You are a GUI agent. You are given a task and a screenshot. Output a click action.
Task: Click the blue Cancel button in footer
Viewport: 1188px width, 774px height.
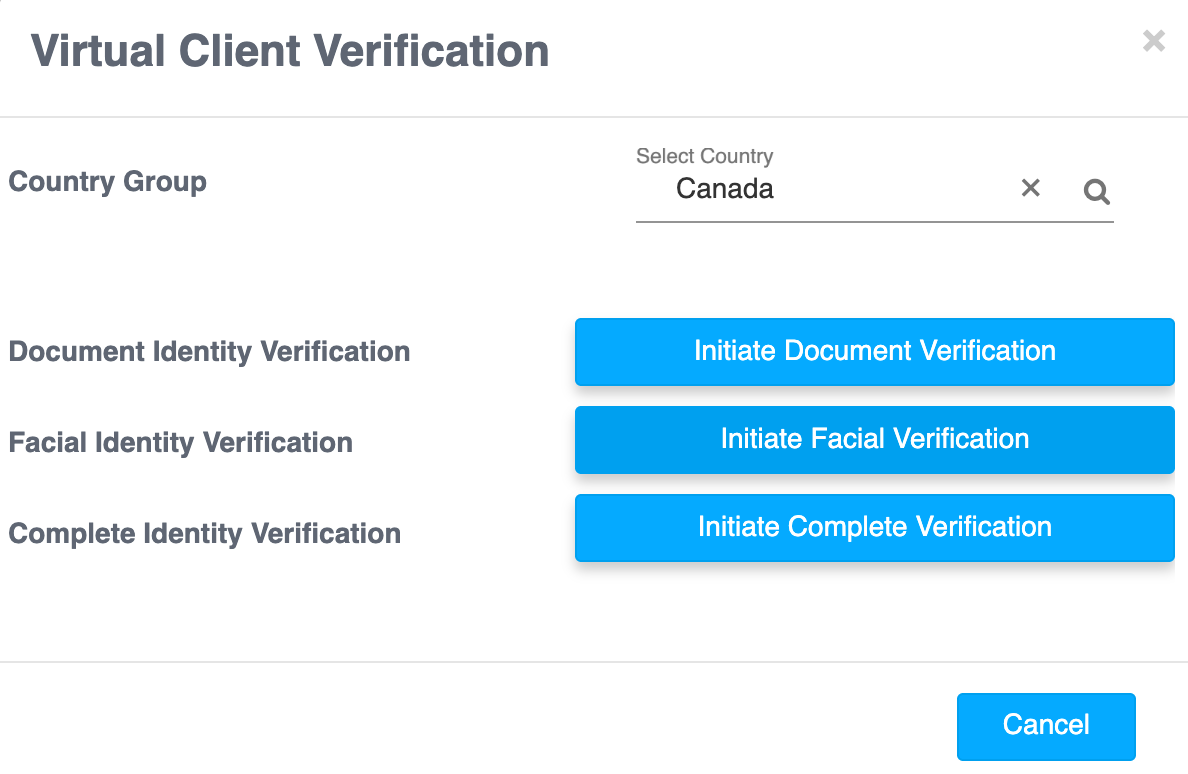tap(1045, 725)
